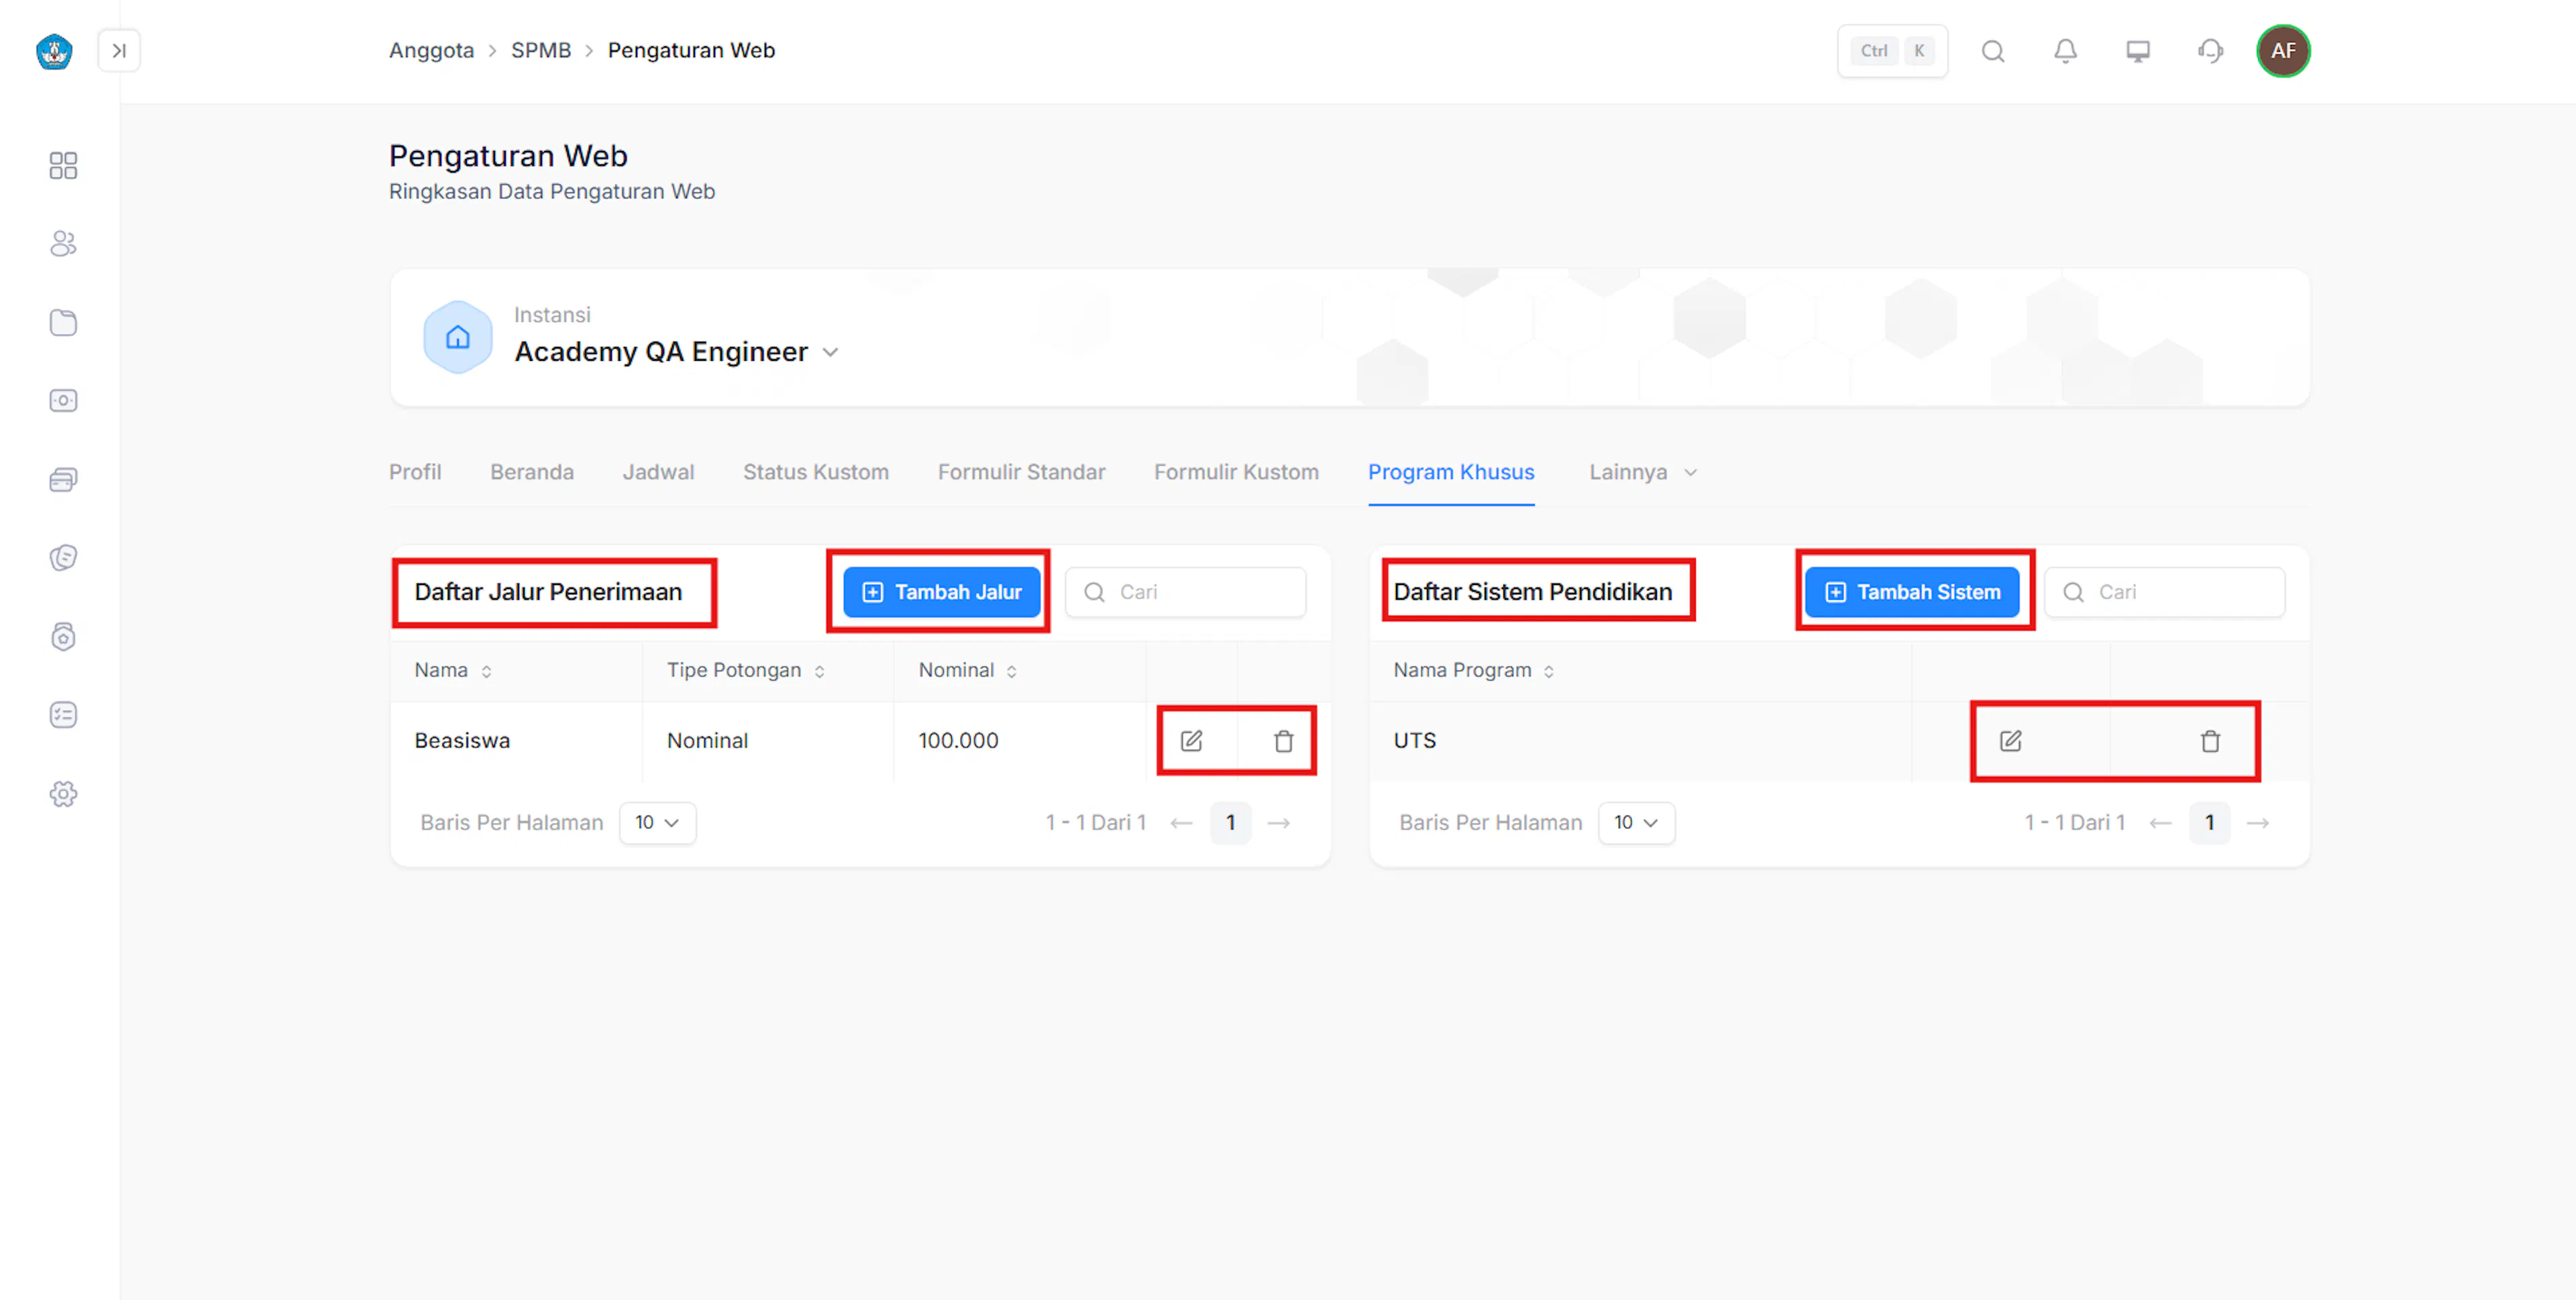The image size is (2576, 1300).
Task: Click the Pengaturan Web breadcrumb text
Action: coord(691,50)
